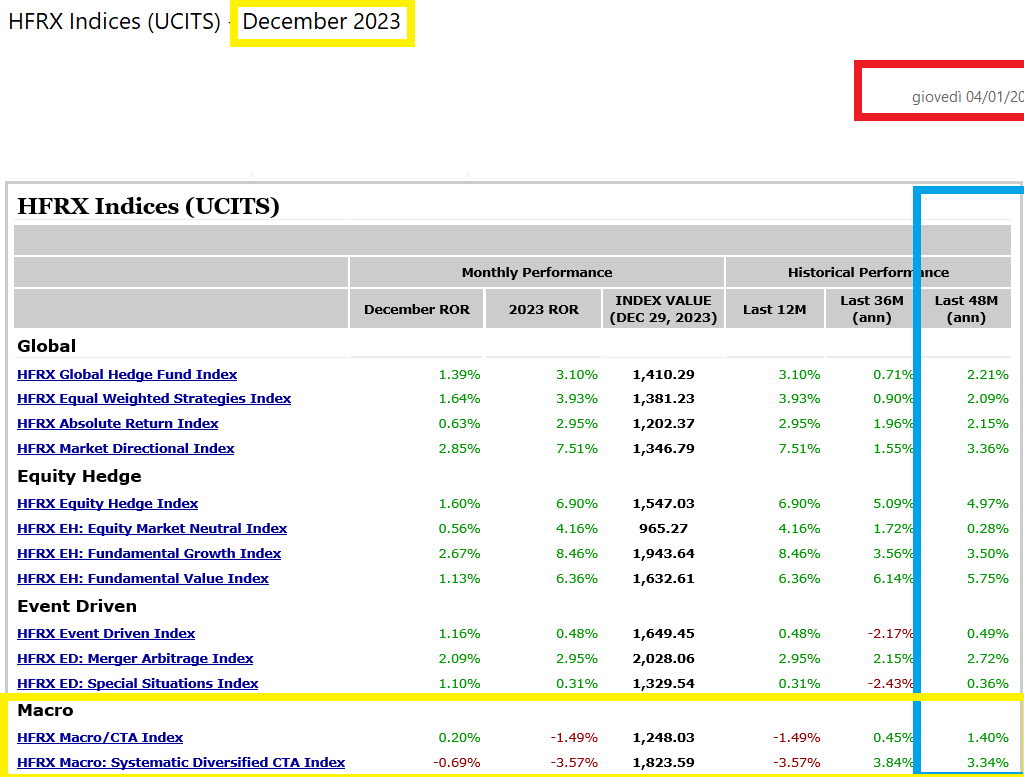Click index value 1,649.45
The height and width of the screenshot is (777, 1024).
[x=663, y=634]
